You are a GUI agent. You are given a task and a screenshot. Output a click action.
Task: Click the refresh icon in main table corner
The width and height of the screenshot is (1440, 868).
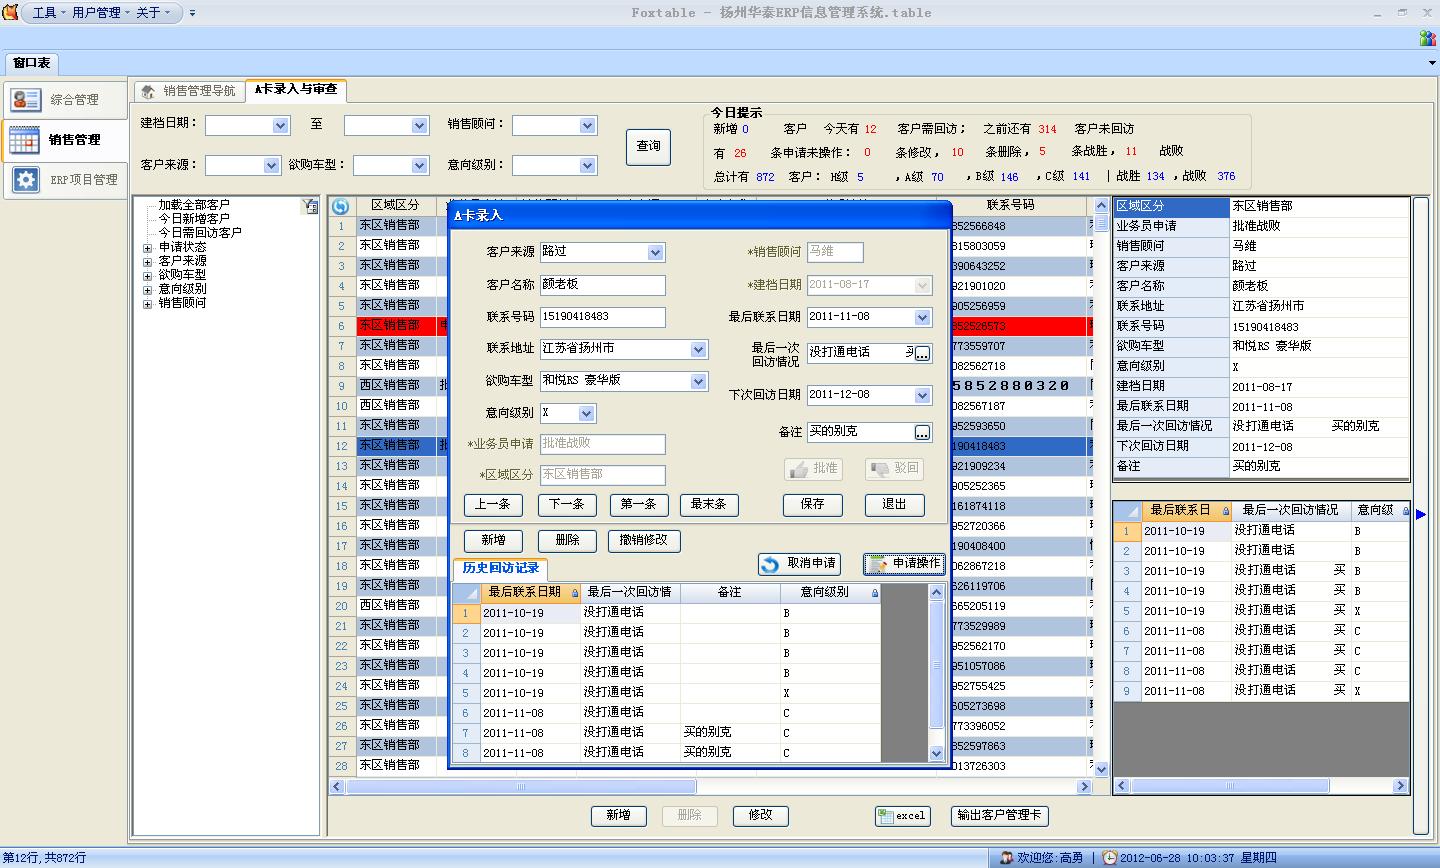click(341, 206)
